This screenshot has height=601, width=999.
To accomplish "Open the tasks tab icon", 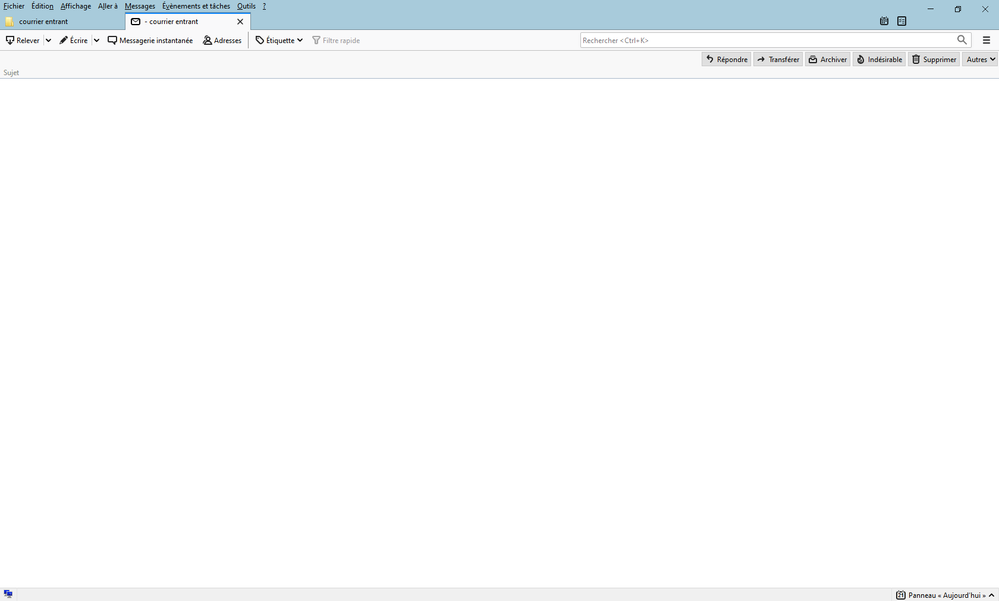I will 902,21.
